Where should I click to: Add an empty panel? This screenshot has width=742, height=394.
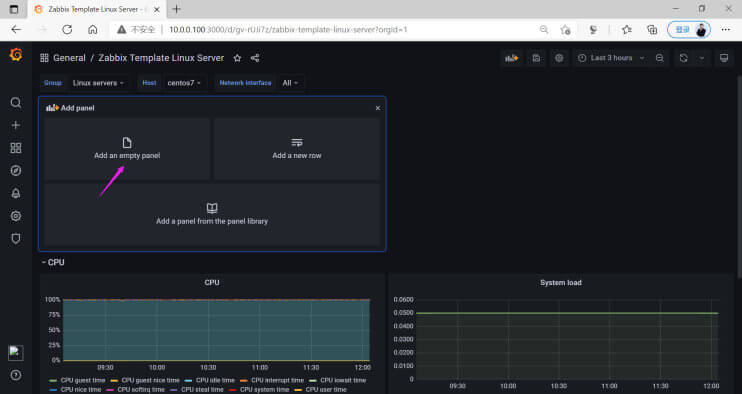[127, 149]
